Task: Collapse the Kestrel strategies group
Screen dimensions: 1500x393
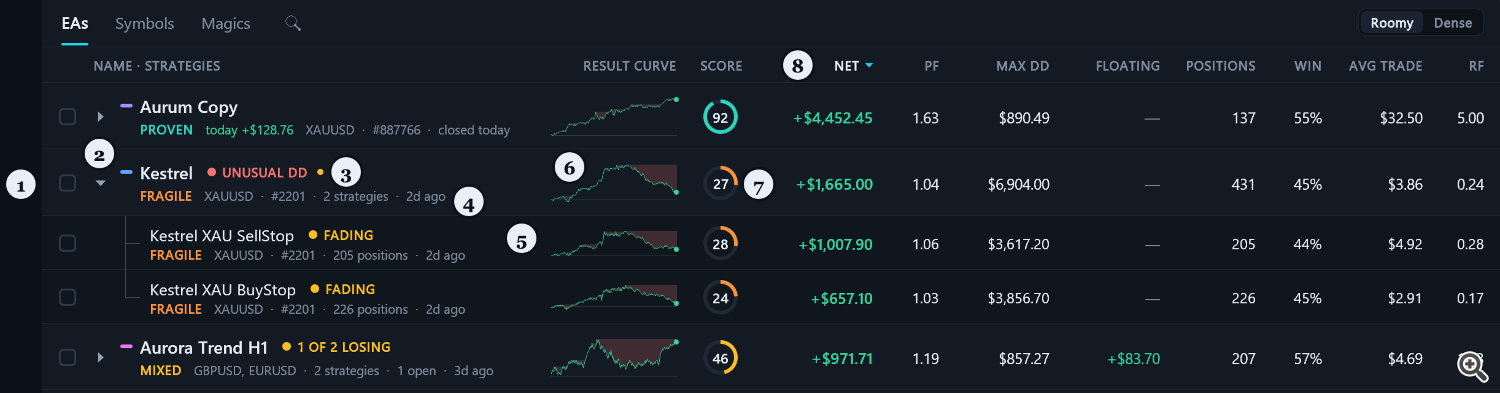Action: 100,184
